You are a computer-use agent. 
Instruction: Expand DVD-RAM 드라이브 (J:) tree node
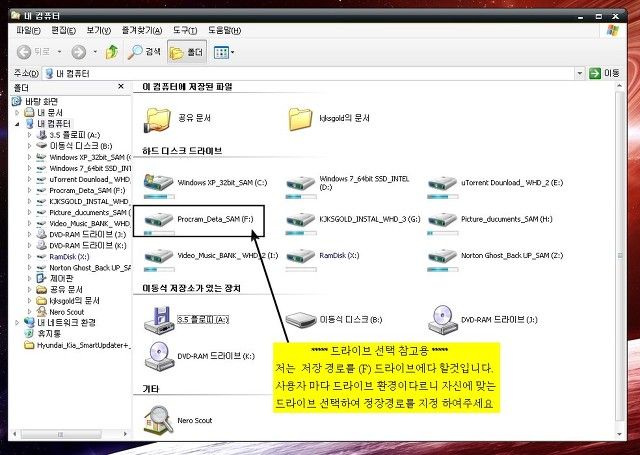pyautogui.click(x=29, y=235)
